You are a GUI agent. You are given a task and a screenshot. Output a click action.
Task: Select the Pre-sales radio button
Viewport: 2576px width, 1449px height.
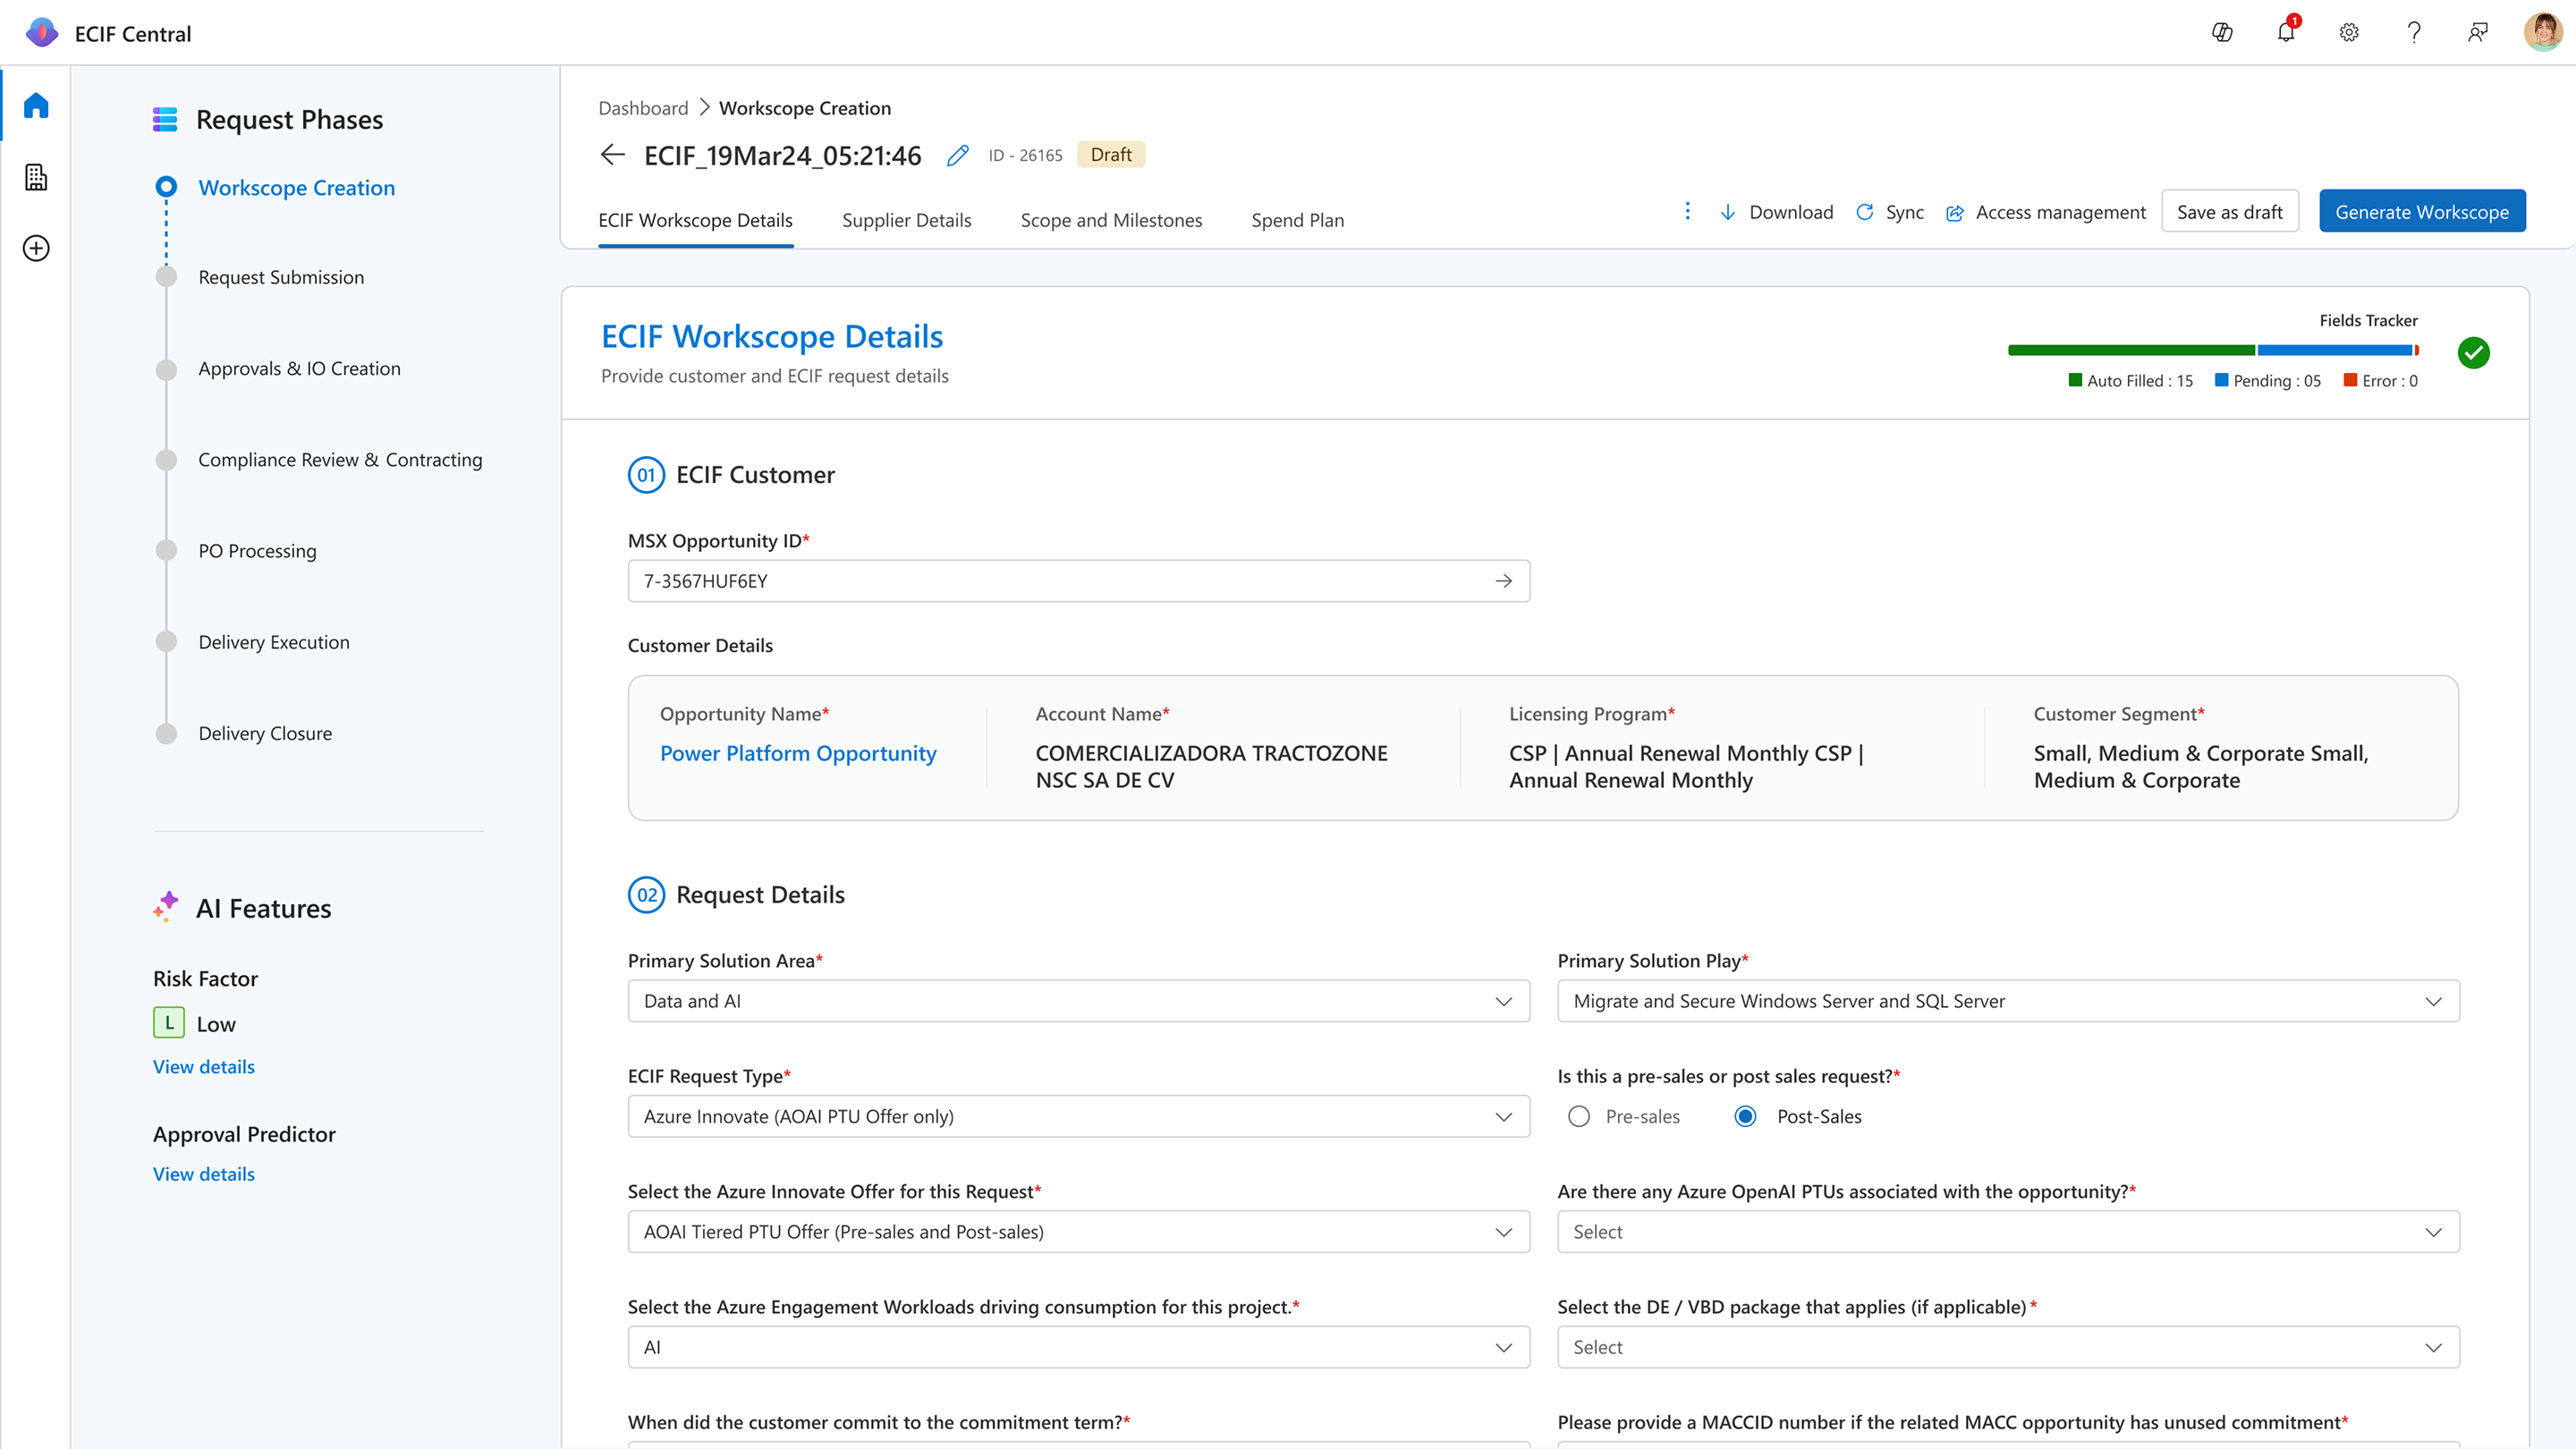click(x=1578, y=1116)
